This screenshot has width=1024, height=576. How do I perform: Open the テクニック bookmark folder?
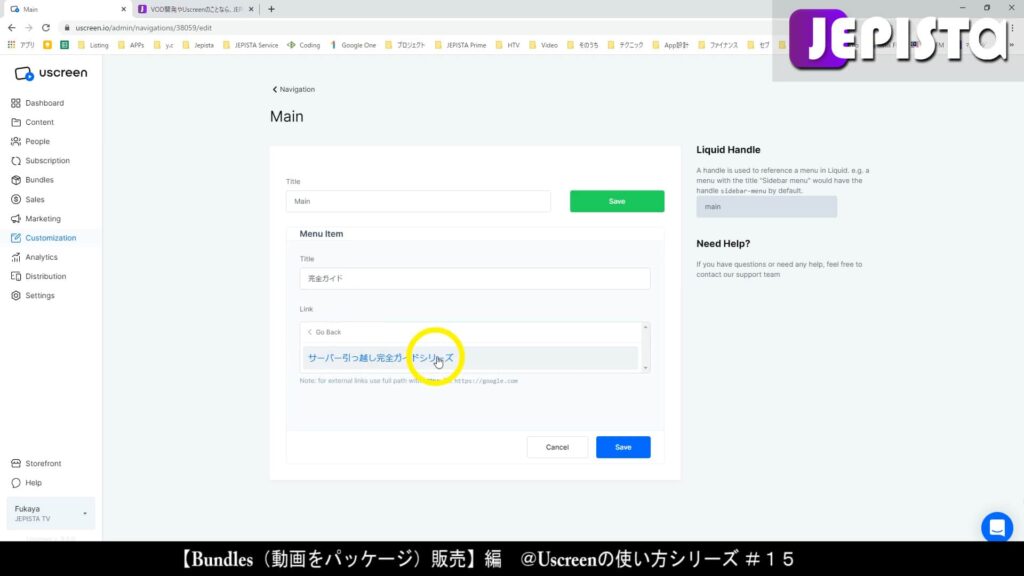pyautogui.click(x=626, y=45)
